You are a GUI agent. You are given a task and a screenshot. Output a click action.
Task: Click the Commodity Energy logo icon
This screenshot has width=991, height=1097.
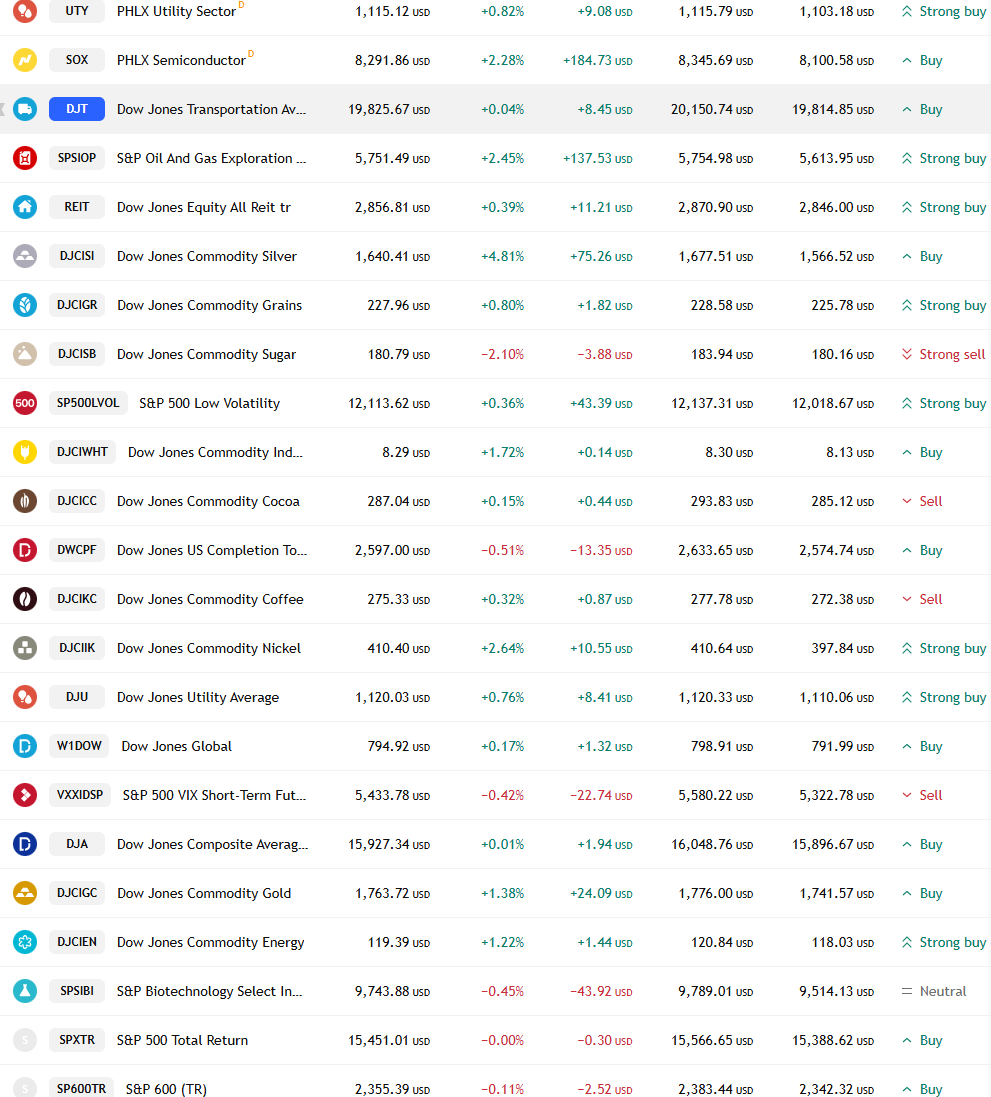click(24, 942)
